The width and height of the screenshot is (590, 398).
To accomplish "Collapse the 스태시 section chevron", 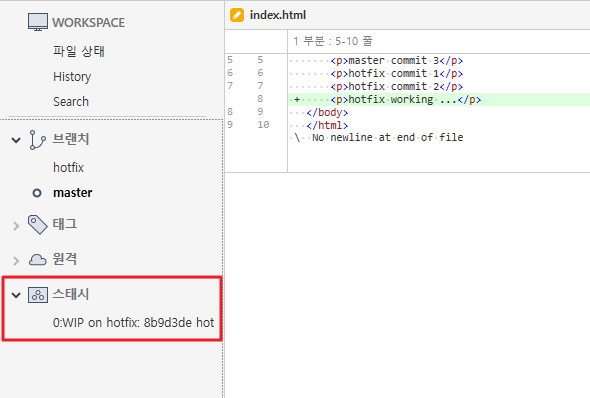I will tap(16, 295).
